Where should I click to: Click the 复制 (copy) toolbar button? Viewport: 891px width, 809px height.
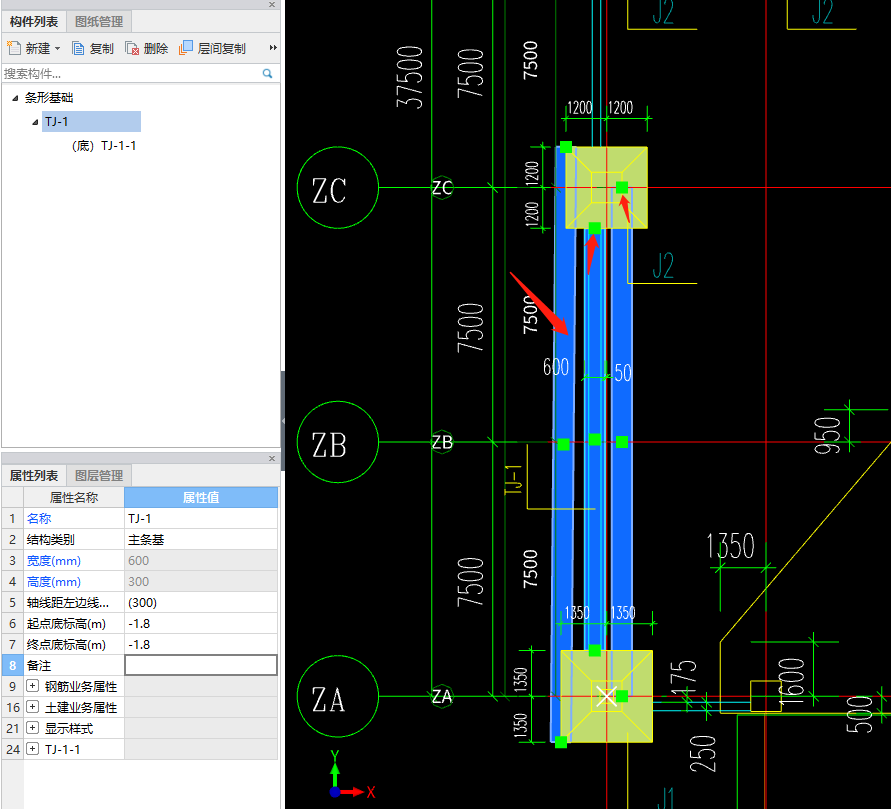pyautogui.click(x=93, y=49)
